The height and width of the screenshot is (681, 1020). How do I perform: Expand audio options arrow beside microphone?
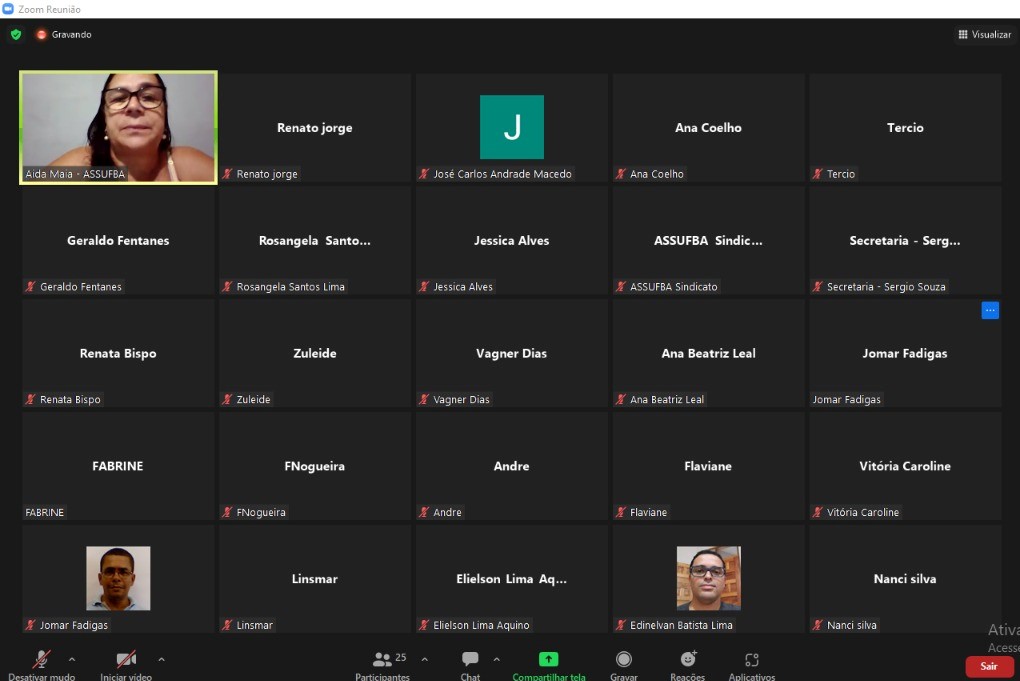tap(72, 660)
